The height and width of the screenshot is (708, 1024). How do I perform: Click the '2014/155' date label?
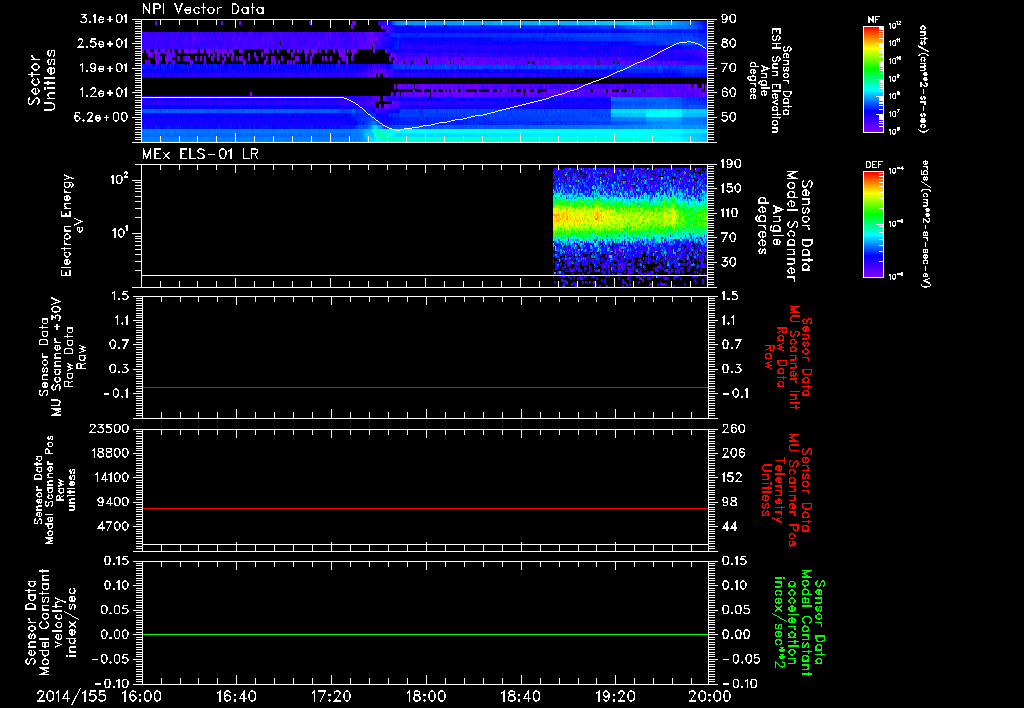pos(71,696)
